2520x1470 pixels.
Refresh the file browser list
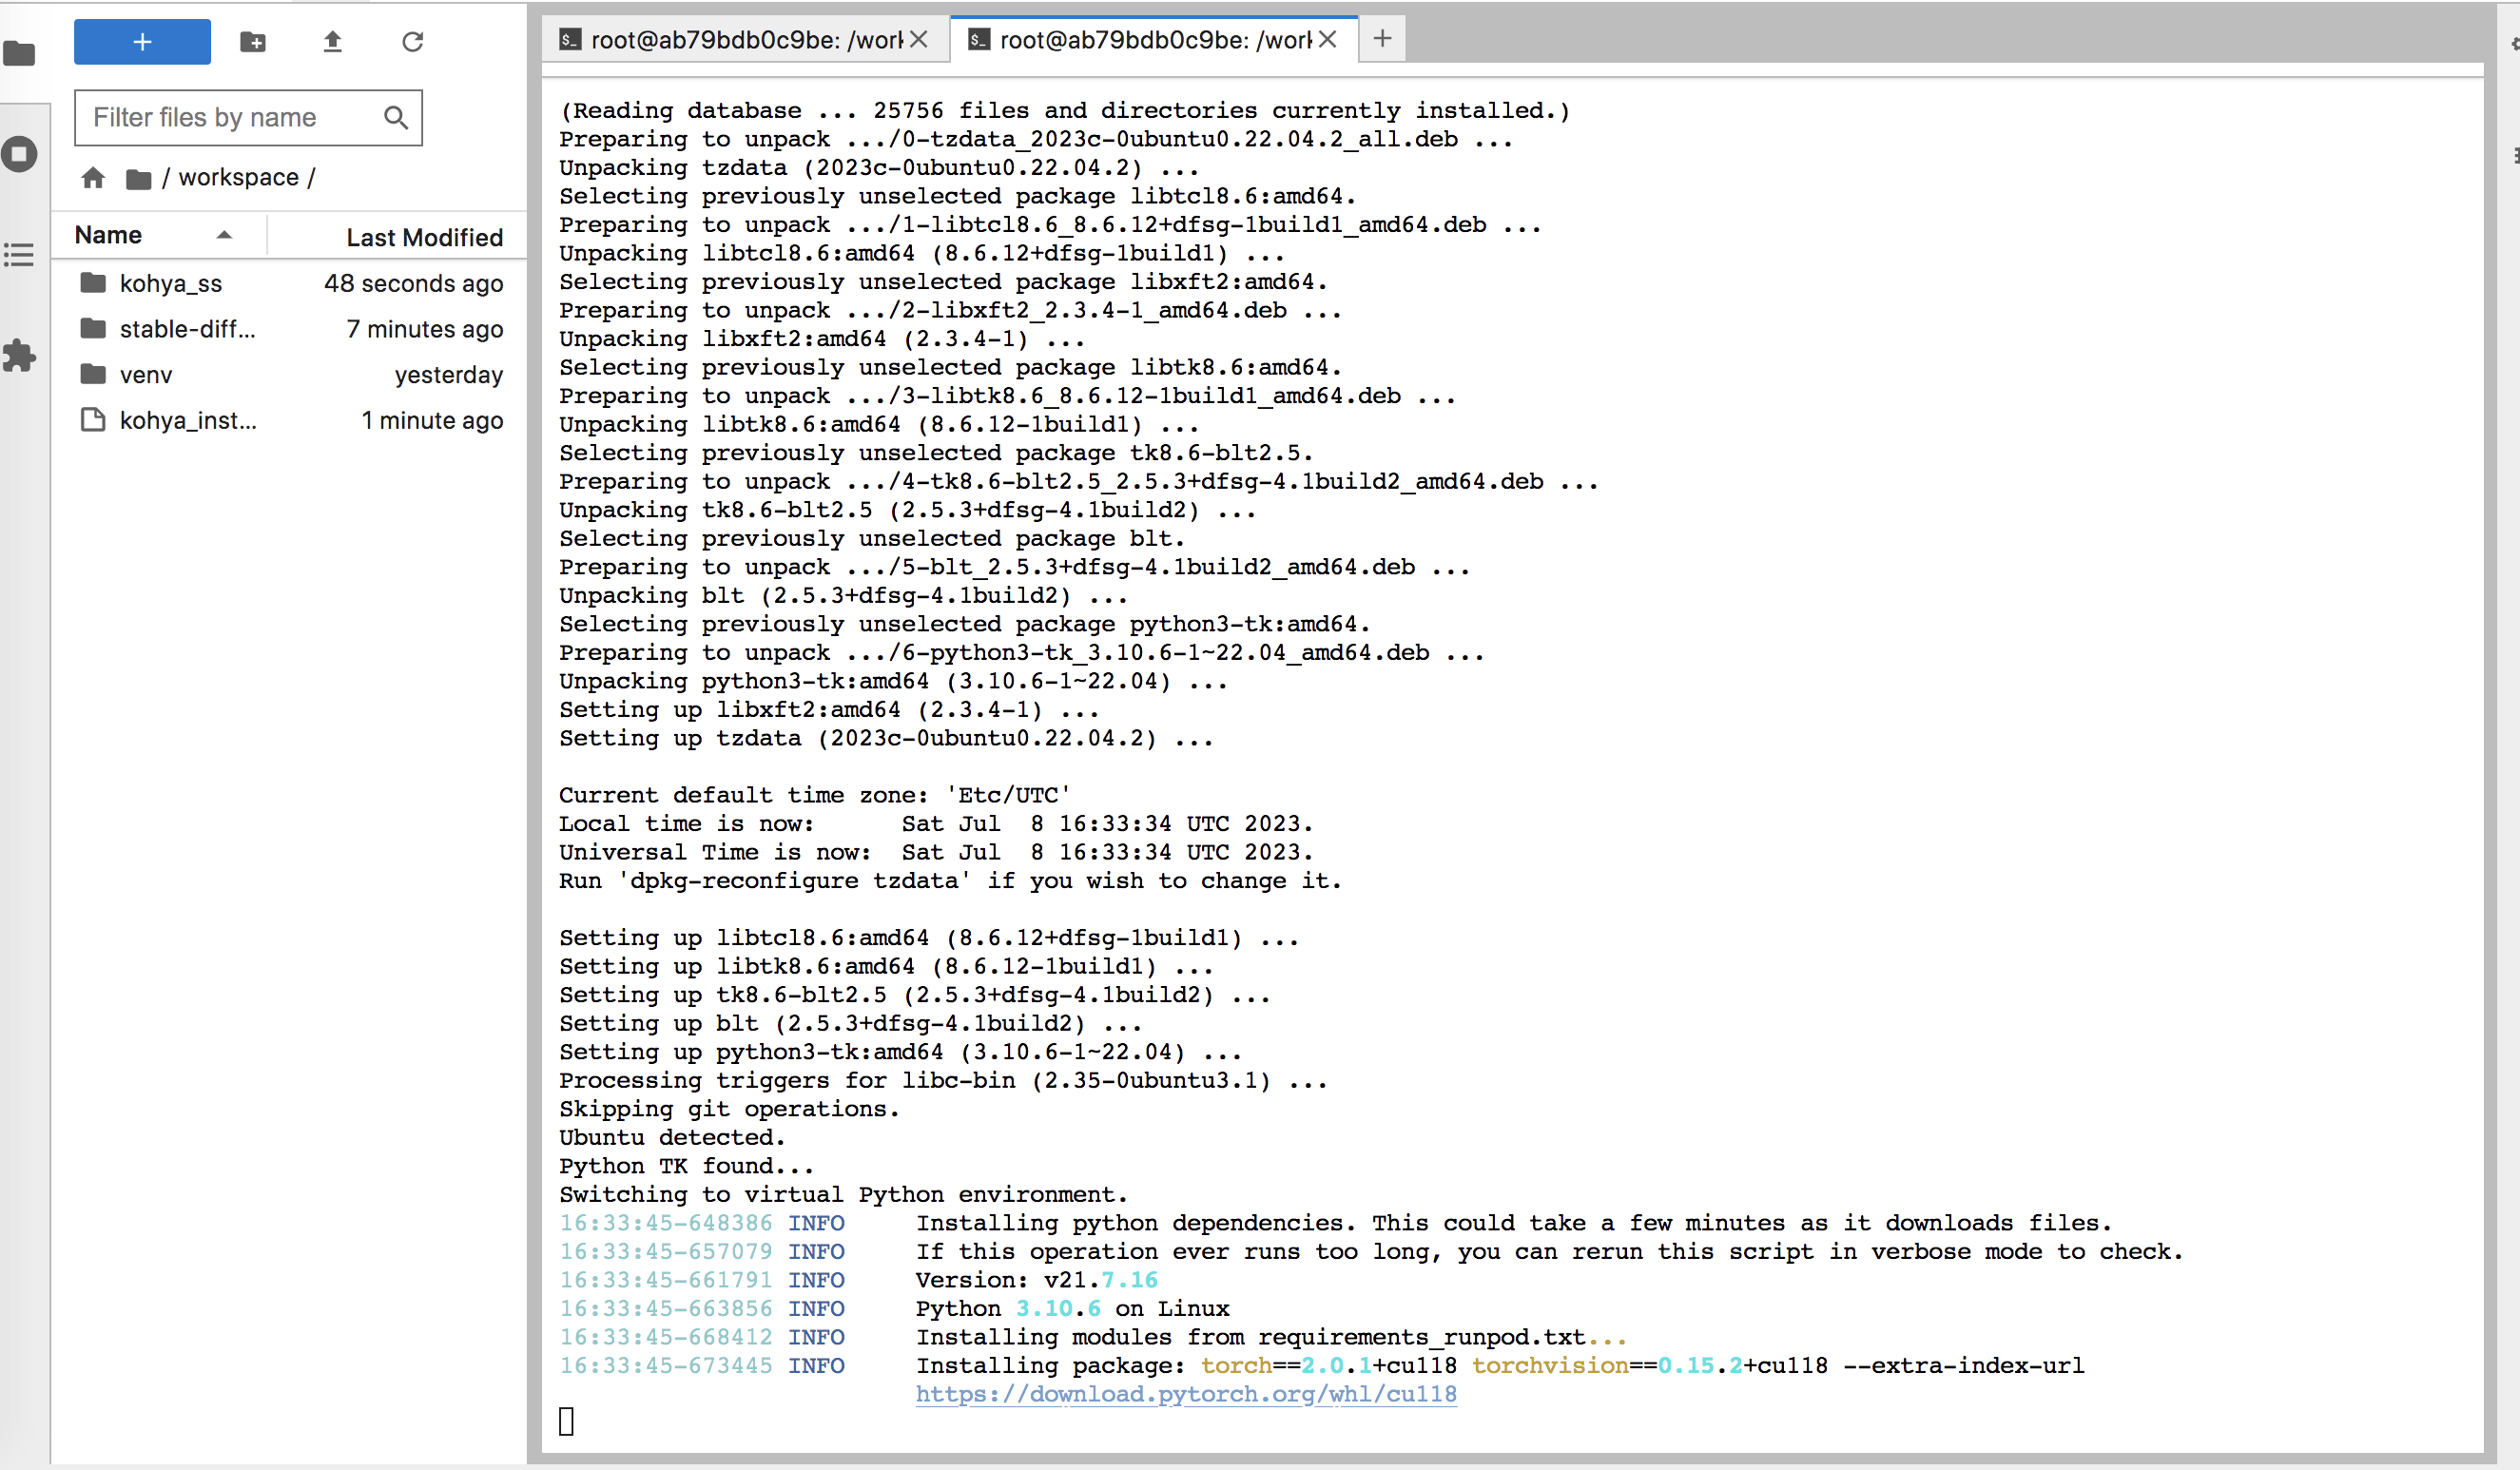tap(413, 42)
